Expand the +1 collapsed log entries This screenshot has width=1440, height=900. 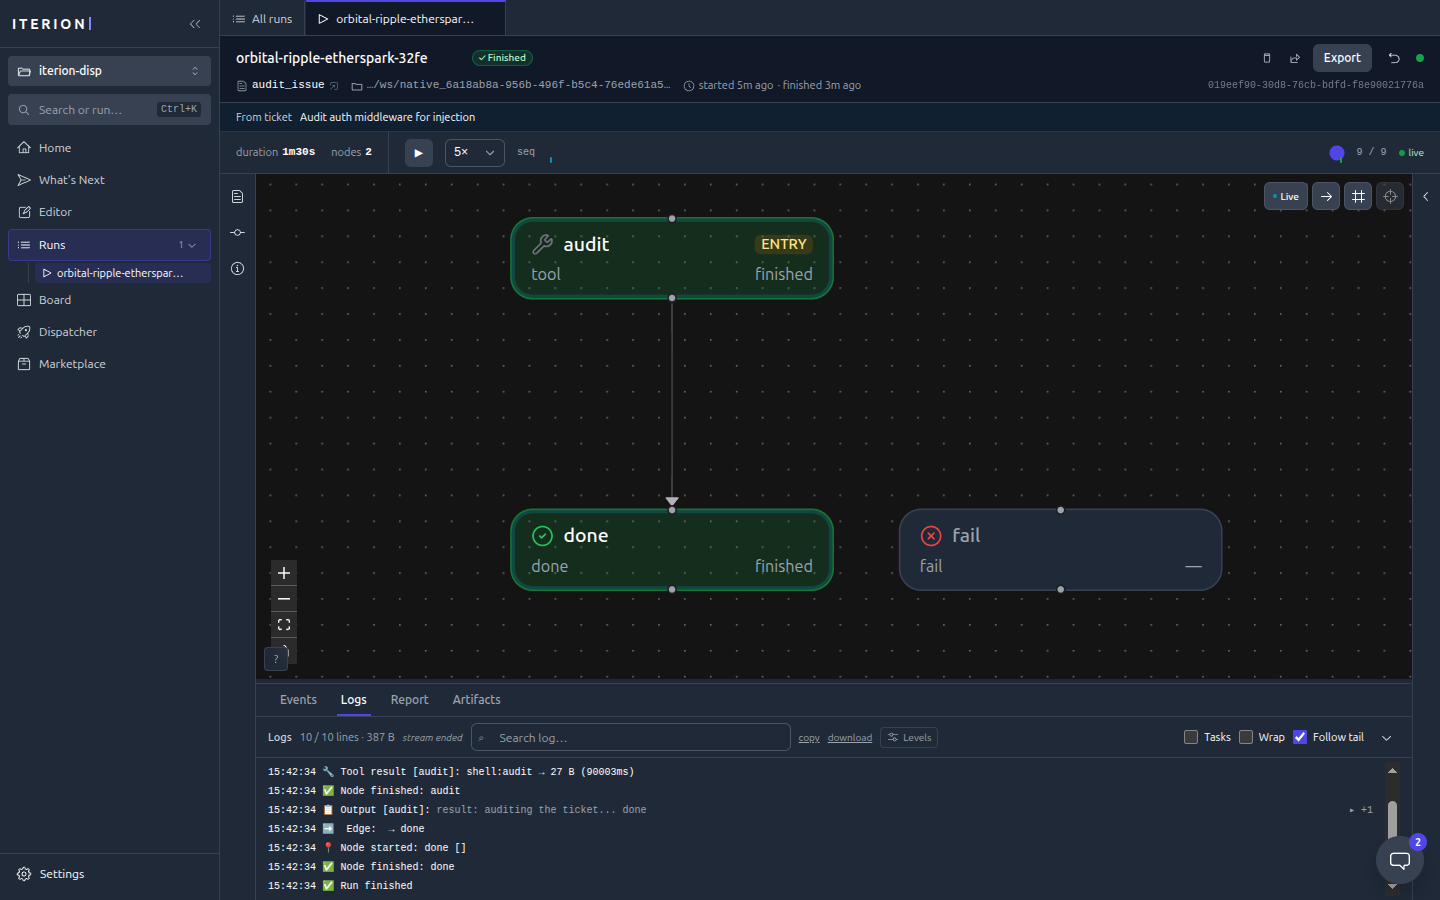(1361, 810)
